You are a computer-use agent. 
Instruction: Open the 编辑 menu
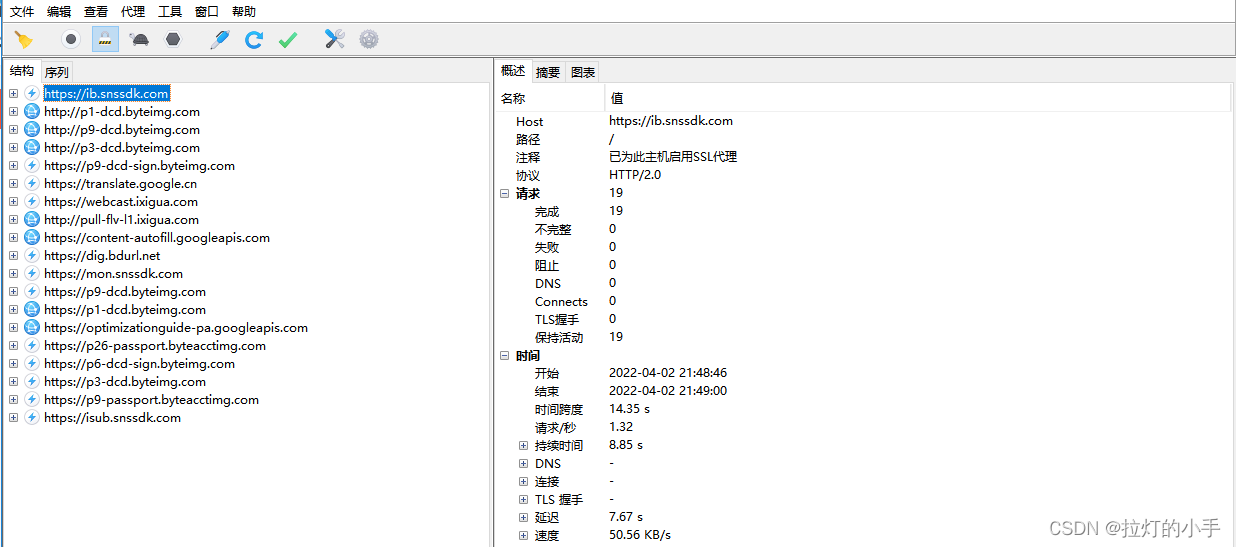59,12
